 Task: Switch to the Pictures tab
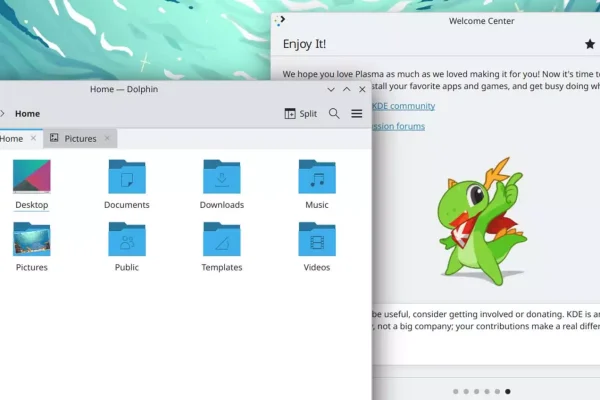80,139
